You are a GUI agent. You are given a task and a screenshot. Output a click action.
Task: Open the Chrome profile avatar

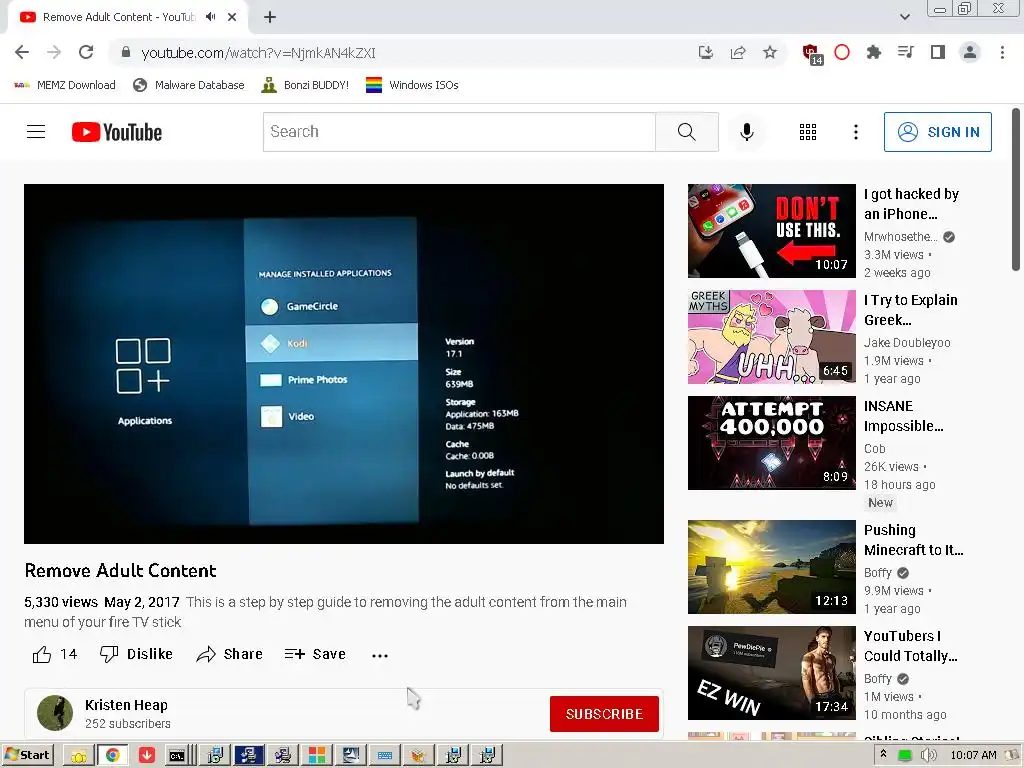(970, 52)
